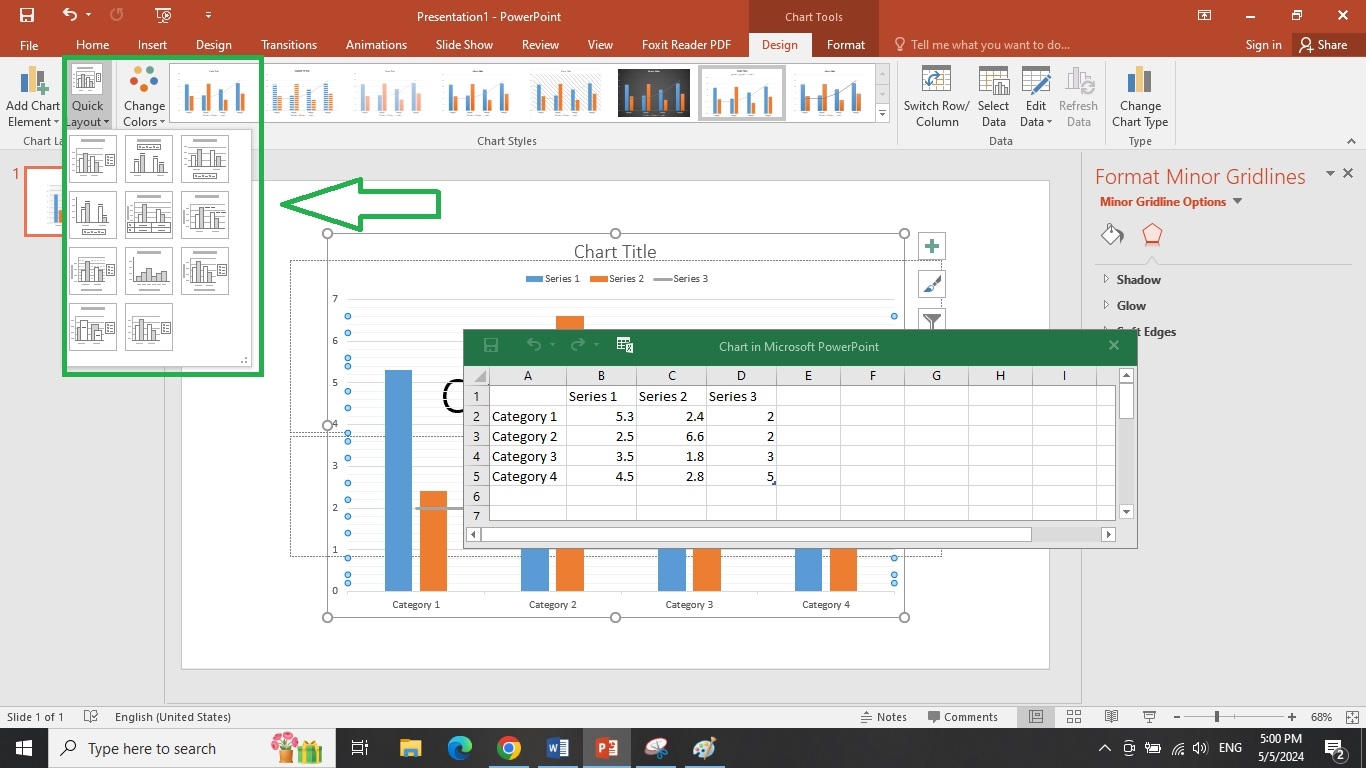This screenshot has height=768, width=1366.
Task: Switch to Slide Sorter view in status bar
Action: tap(1073, 717)
